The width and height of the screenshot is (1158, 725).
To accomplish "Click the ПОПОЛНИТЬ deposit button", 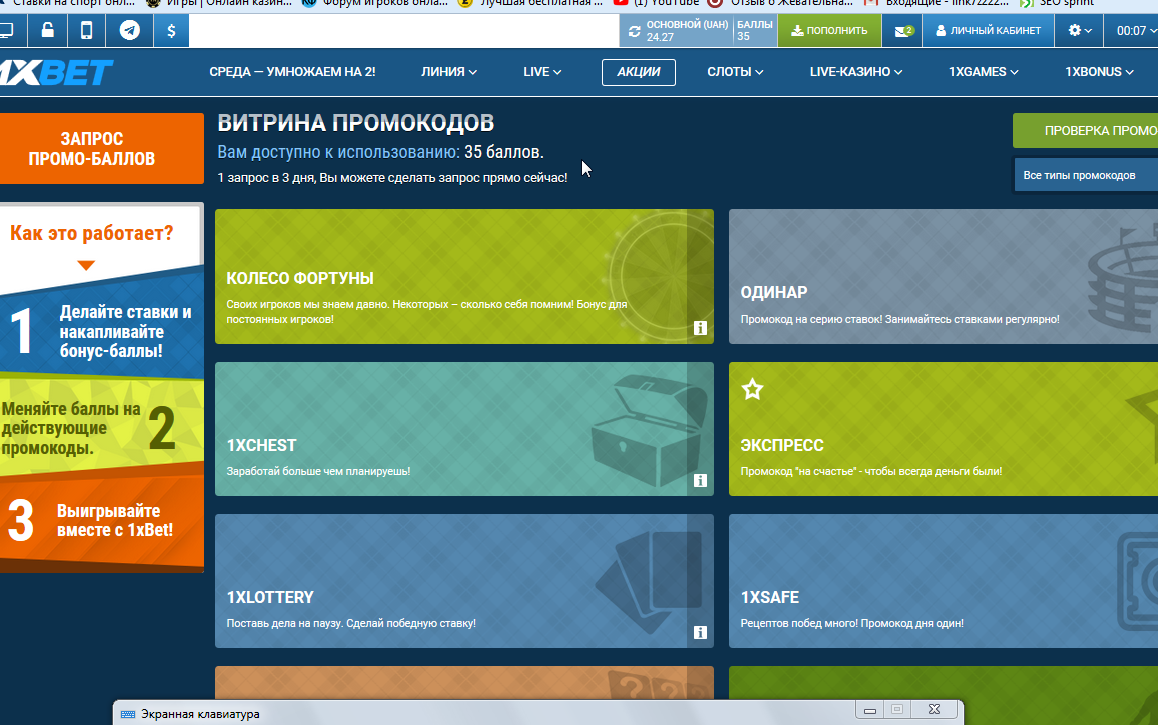I will point(829,31).
